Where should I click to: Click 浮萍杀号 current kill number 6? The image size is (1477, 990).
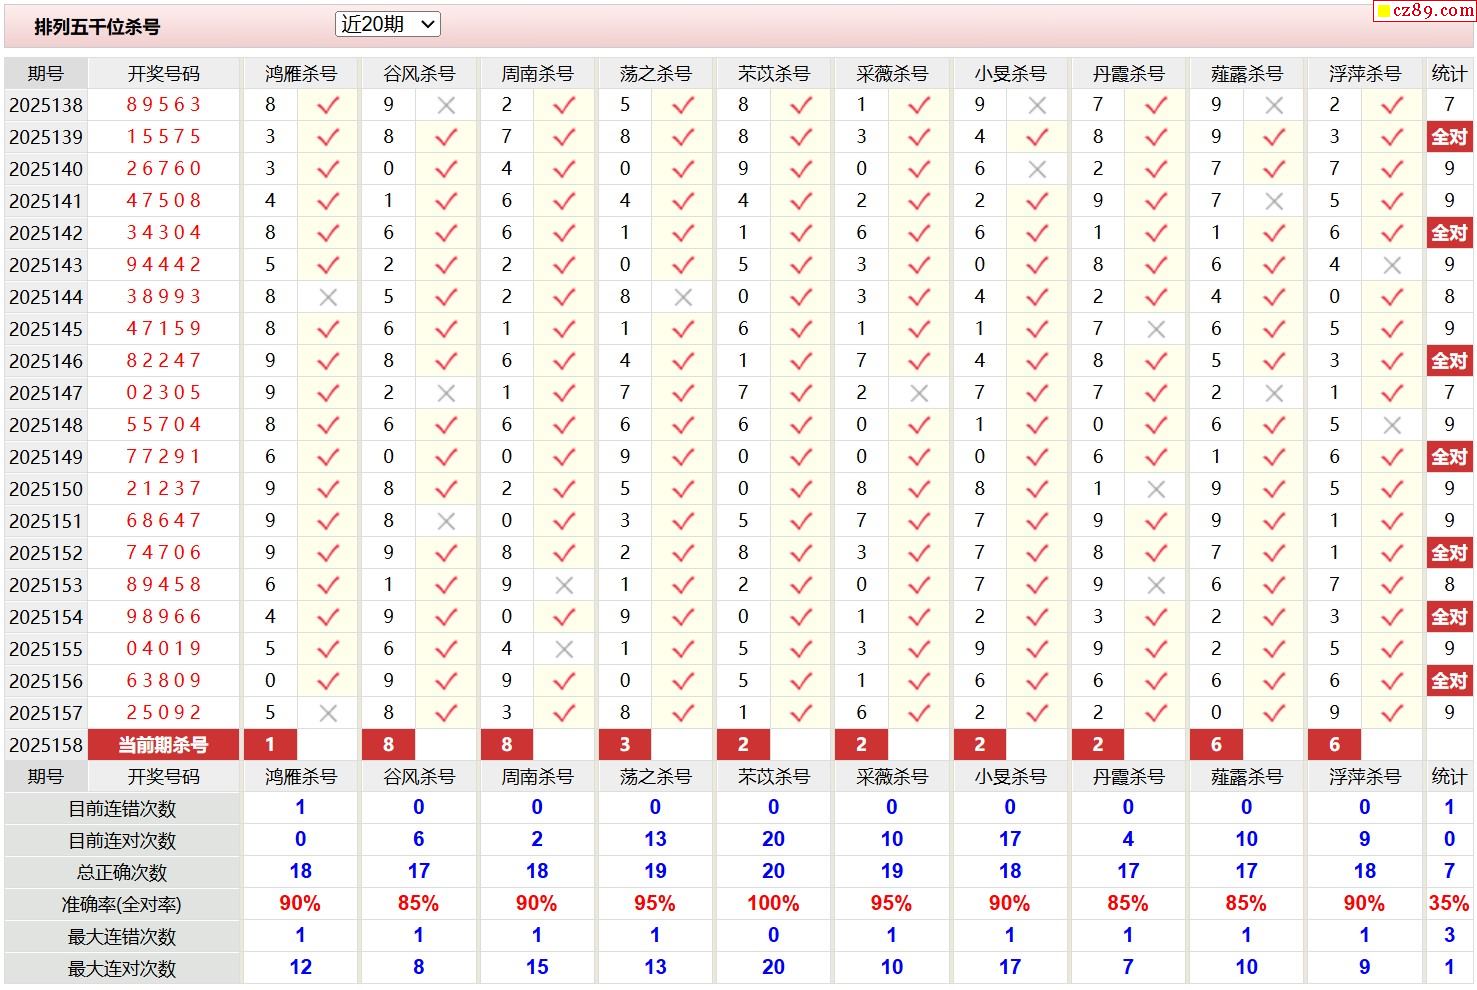[x=1334, y=745]
